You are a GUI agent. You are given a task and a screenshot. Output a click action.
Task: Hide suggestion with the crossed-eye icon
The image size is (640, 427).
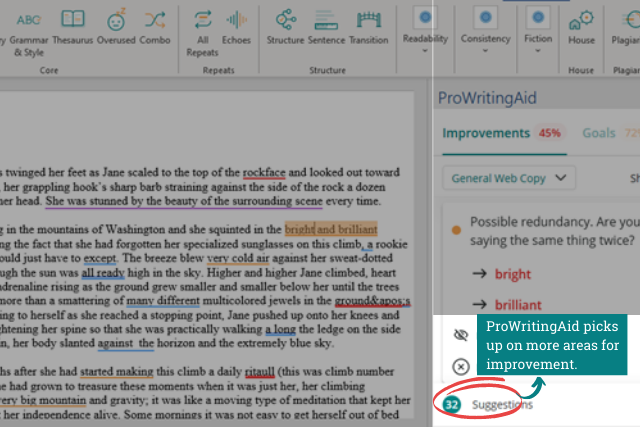pos(461,335)
